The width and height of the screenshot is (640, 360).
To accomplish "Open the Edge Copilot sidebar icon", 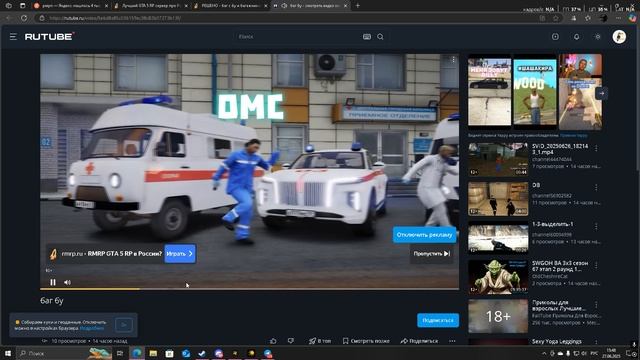I will [x=633, y=18].
